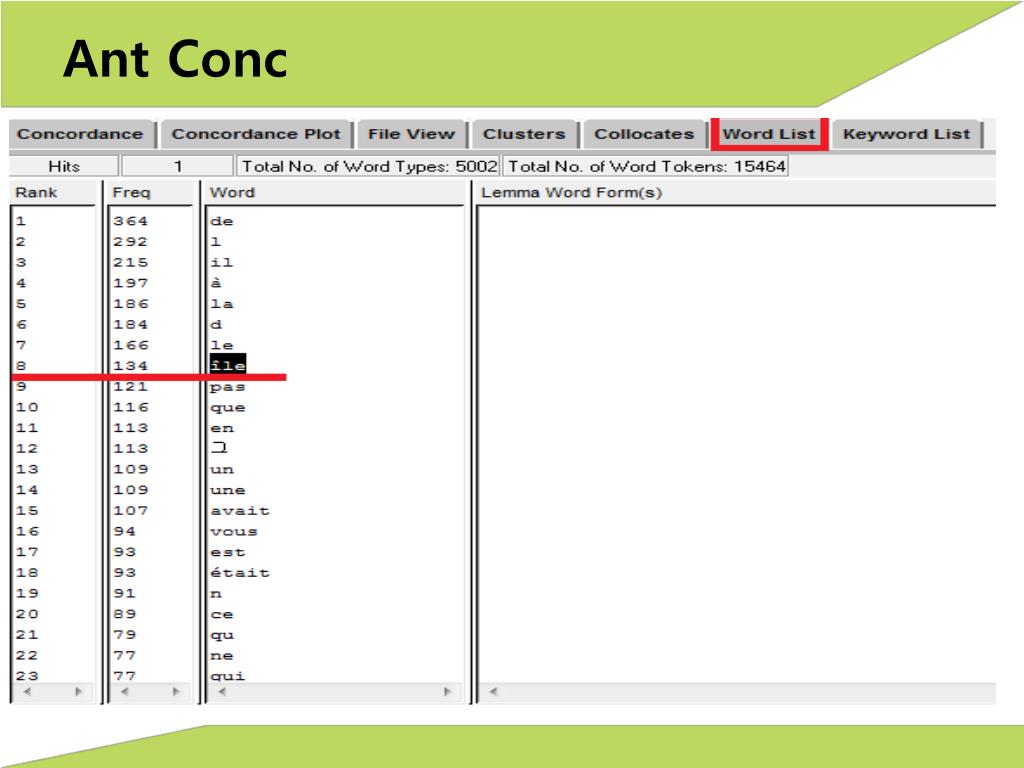Select the word 'que' in list

point(228,408)
